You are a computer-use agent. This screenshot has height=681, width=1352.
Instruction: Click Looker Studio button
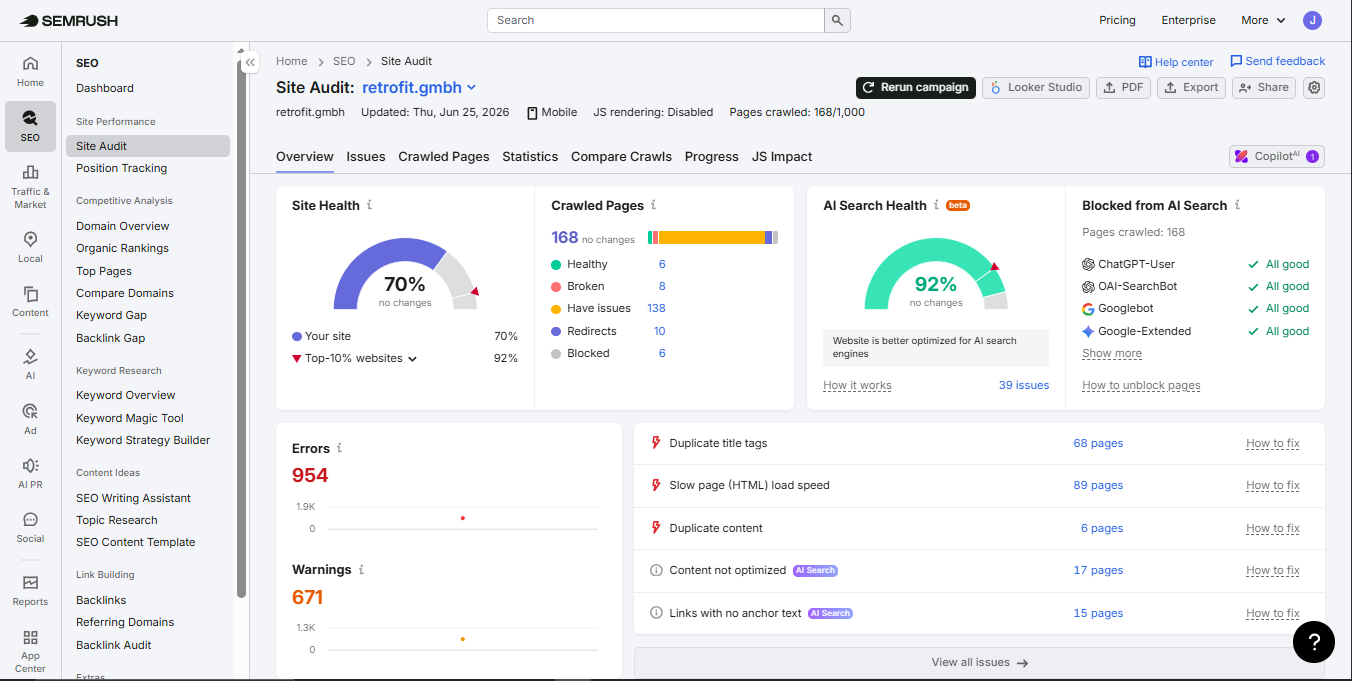tap(1036, 88)
